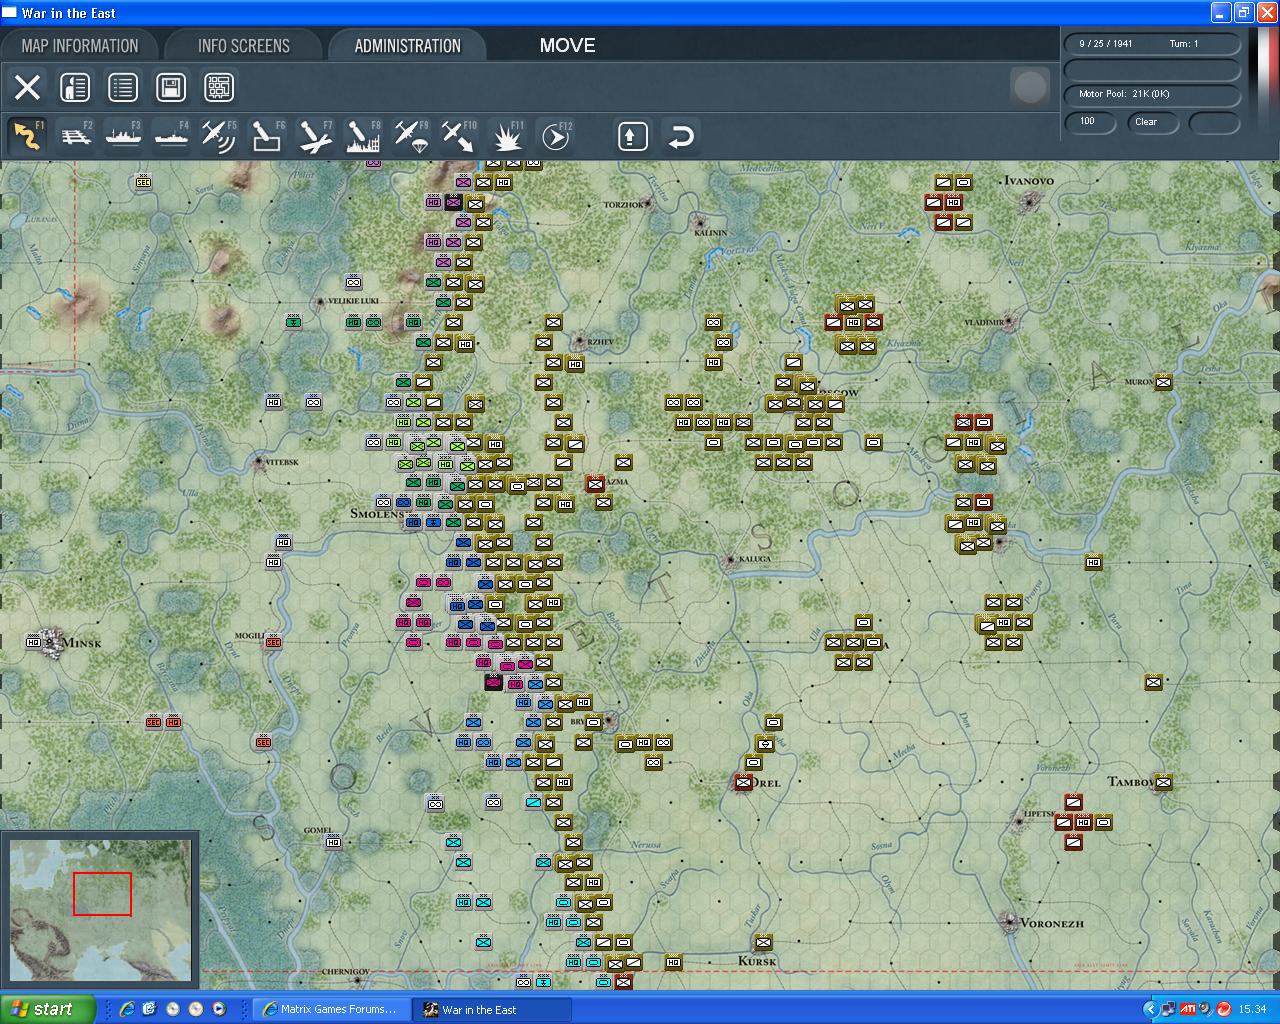Image resolution: width=1280 pixels, height=1024 pixels.
Task: Open the INFO SCREENS tab
Action: (x=243, y=46)
